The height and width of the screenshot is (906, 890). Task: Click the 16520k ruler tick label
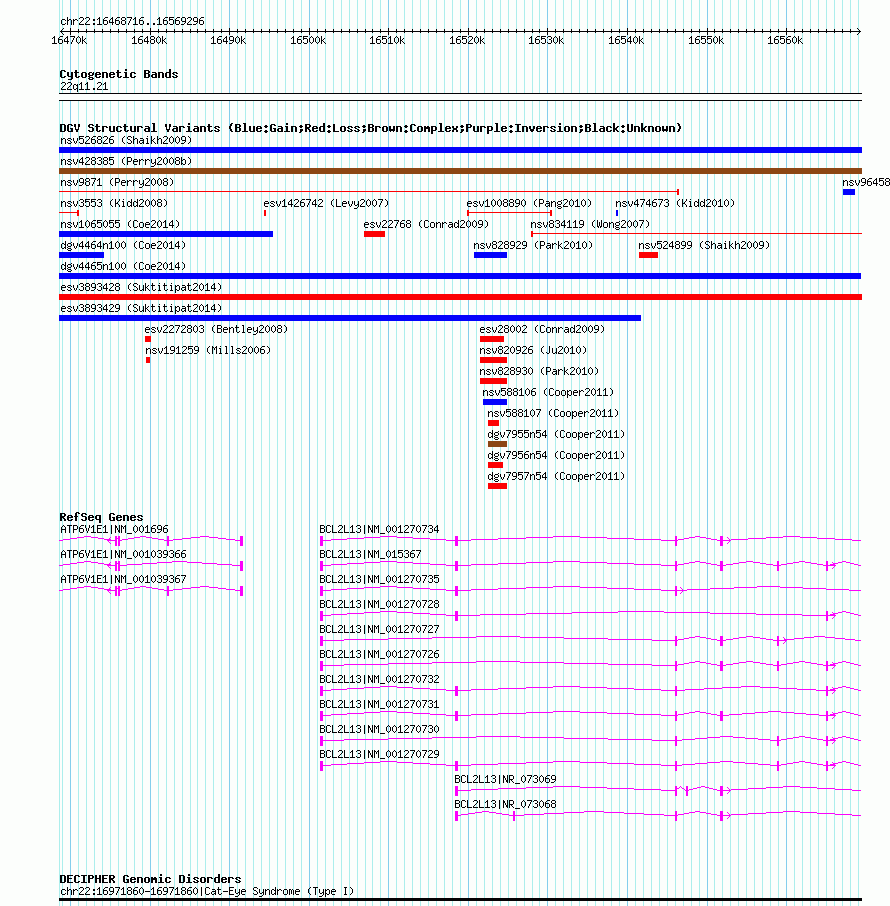point(467,40)
